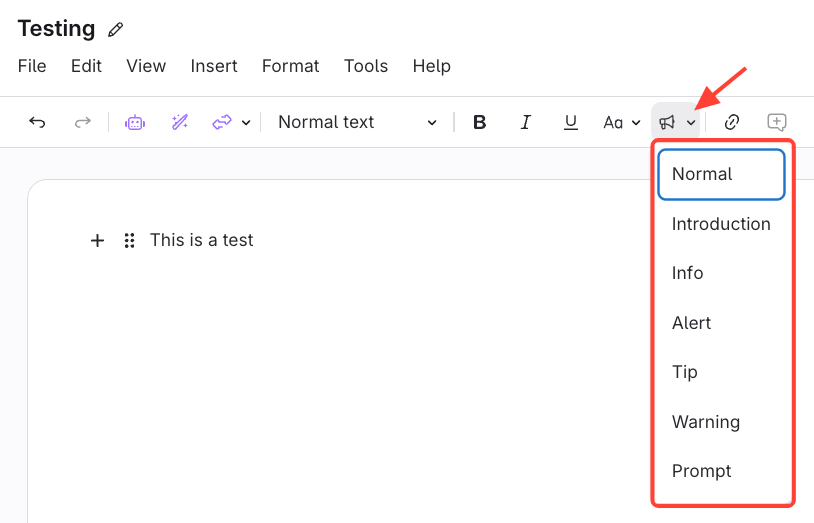This screenshot has width=814, height=523.
Task: Click the plus icon to add block
Action: tap(97, 240)
